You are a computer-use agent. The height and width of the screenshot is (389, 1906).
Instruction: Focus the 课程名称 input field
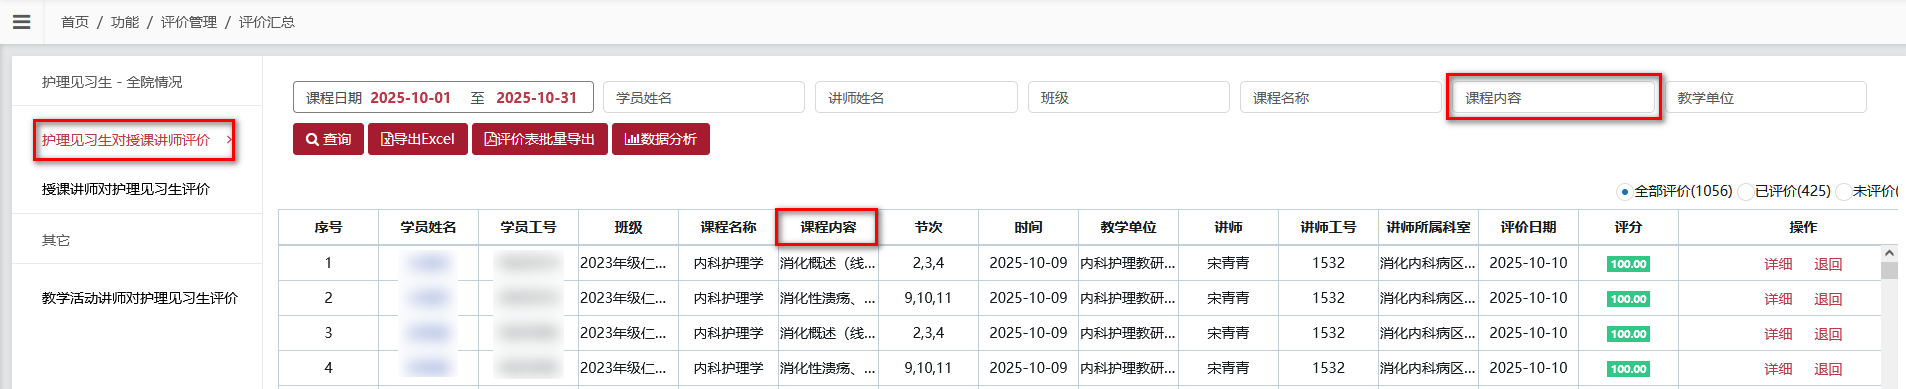coord(1341,97)
